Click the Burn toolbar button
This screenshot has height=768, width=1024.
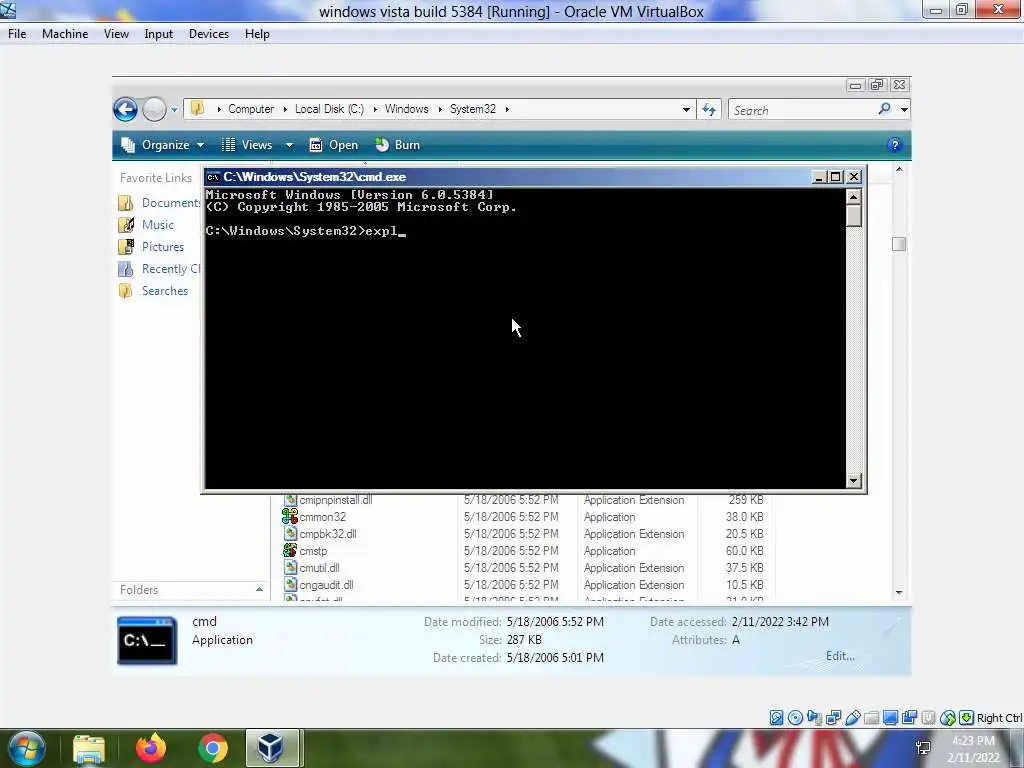(398, 145)
